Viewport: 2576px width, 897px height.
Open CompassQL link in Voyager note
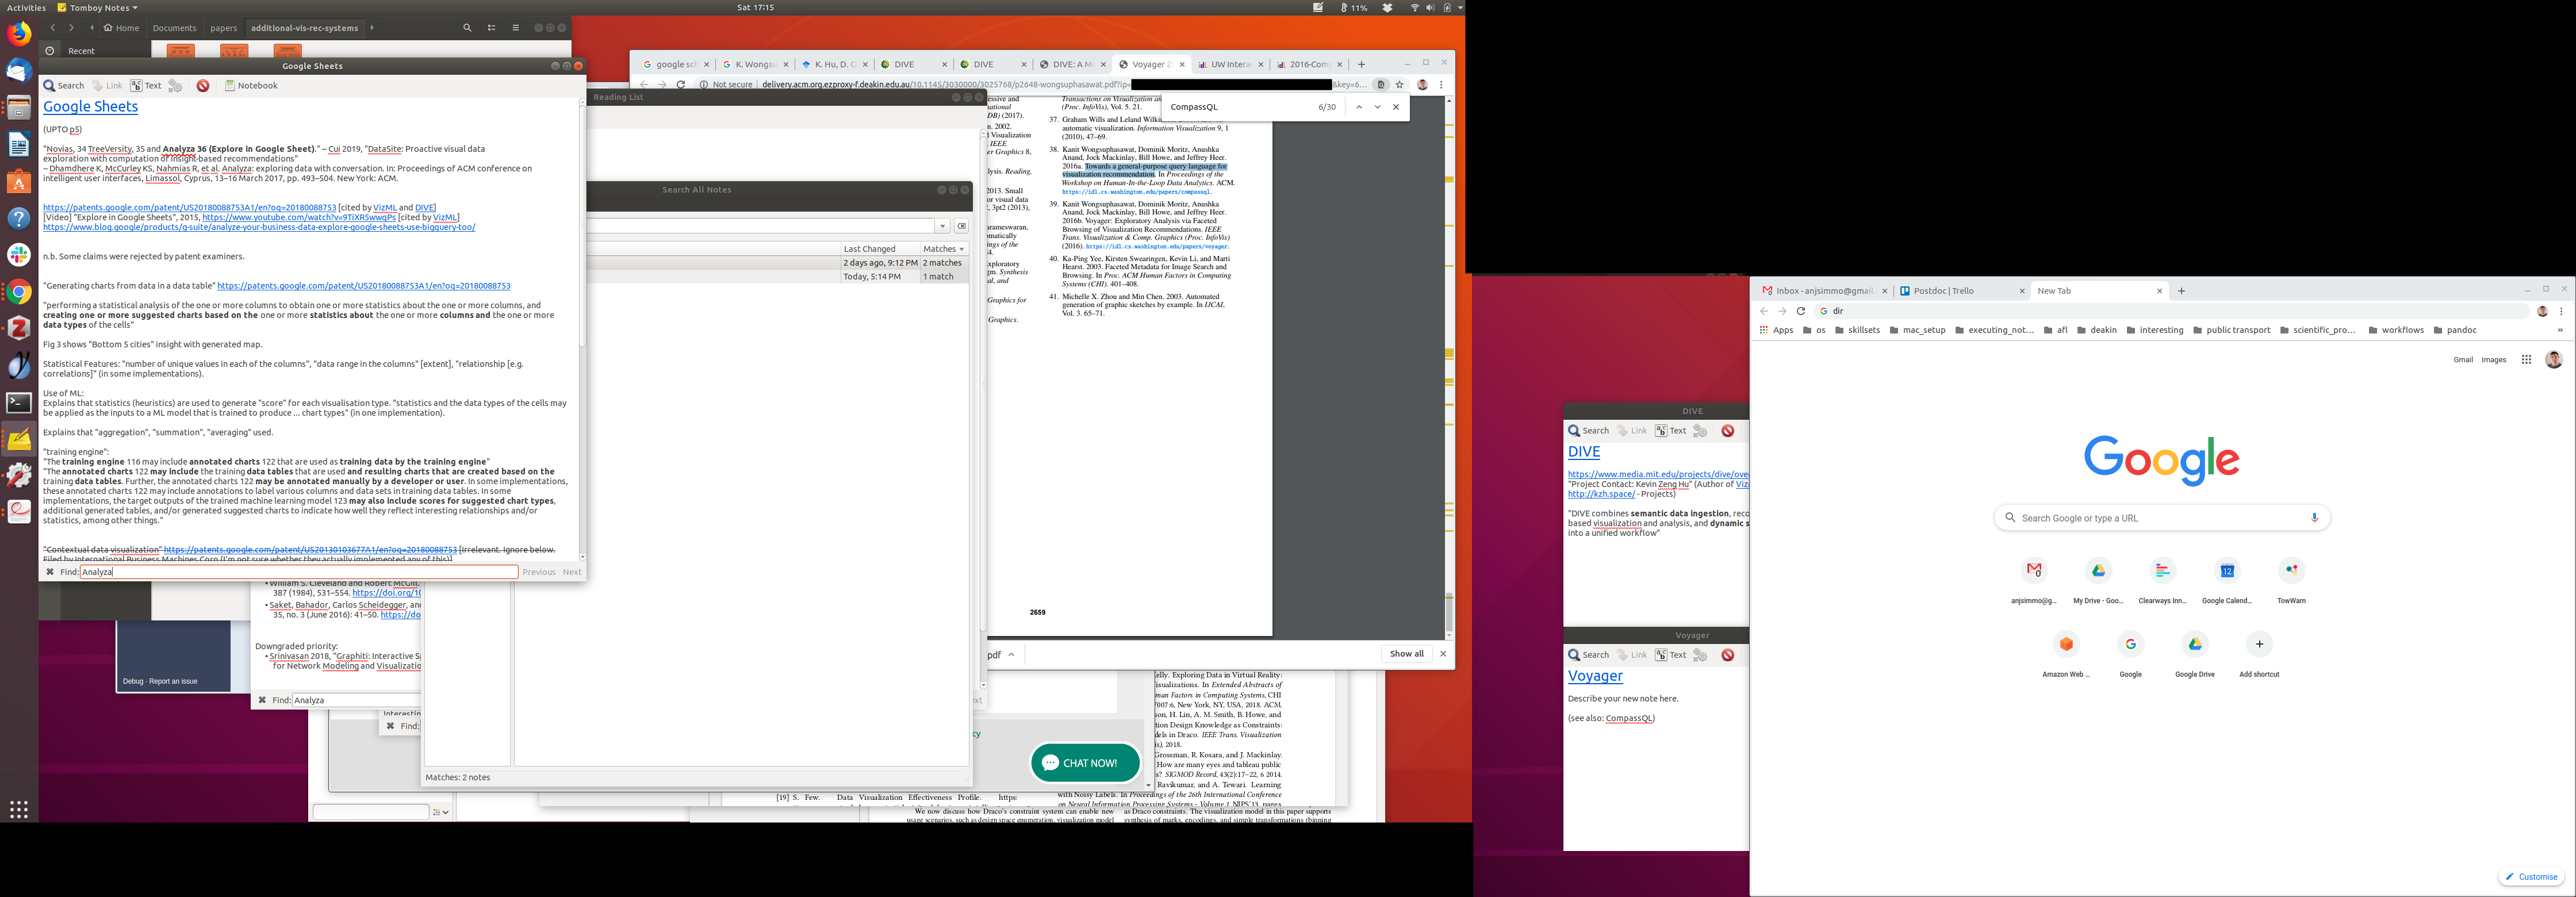point(1628,719)
